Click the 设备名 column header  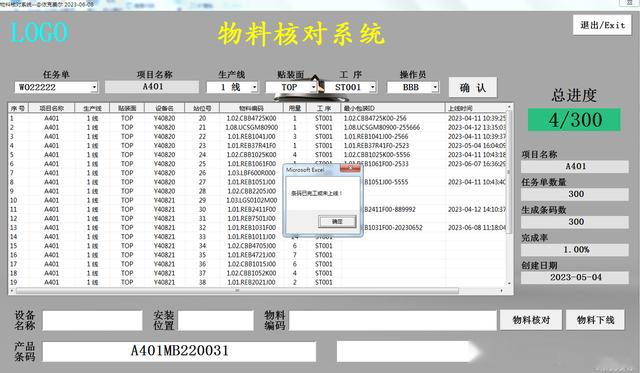point(164,108)
